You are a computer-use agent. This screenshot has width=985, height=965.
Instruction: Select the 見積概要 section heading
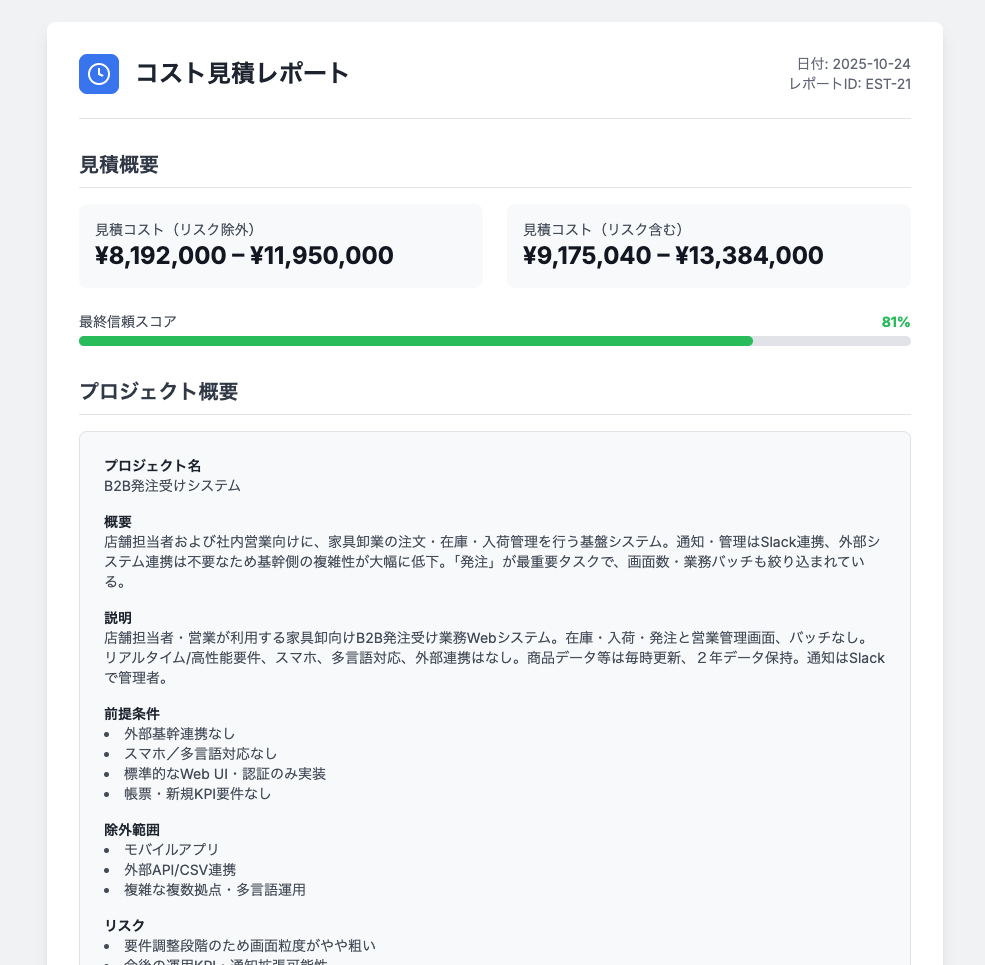[x=119, y=165]
